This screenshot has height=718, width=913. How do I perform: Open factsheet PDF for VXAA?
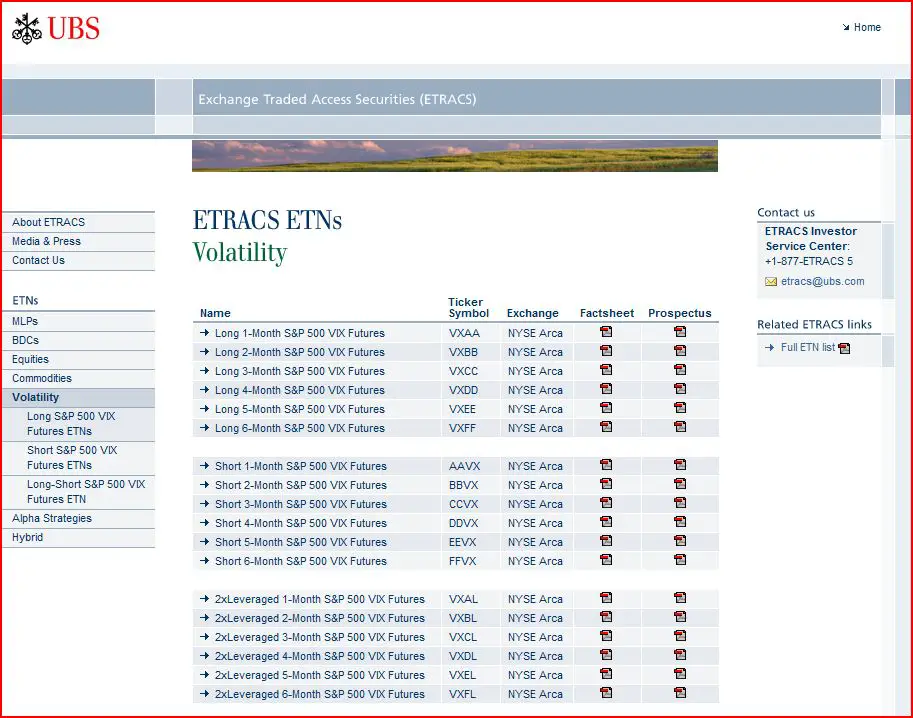click(x=606, y=332)
